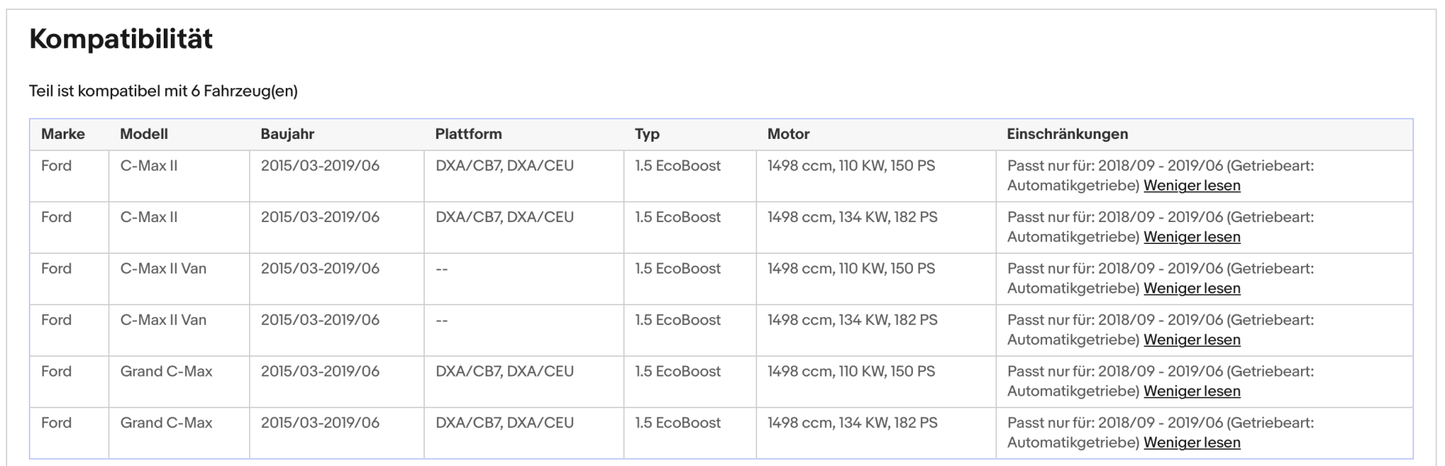This screenshot has width=1445, height=466.
Task: Select the Plattform column header
Action: (468, 134)
